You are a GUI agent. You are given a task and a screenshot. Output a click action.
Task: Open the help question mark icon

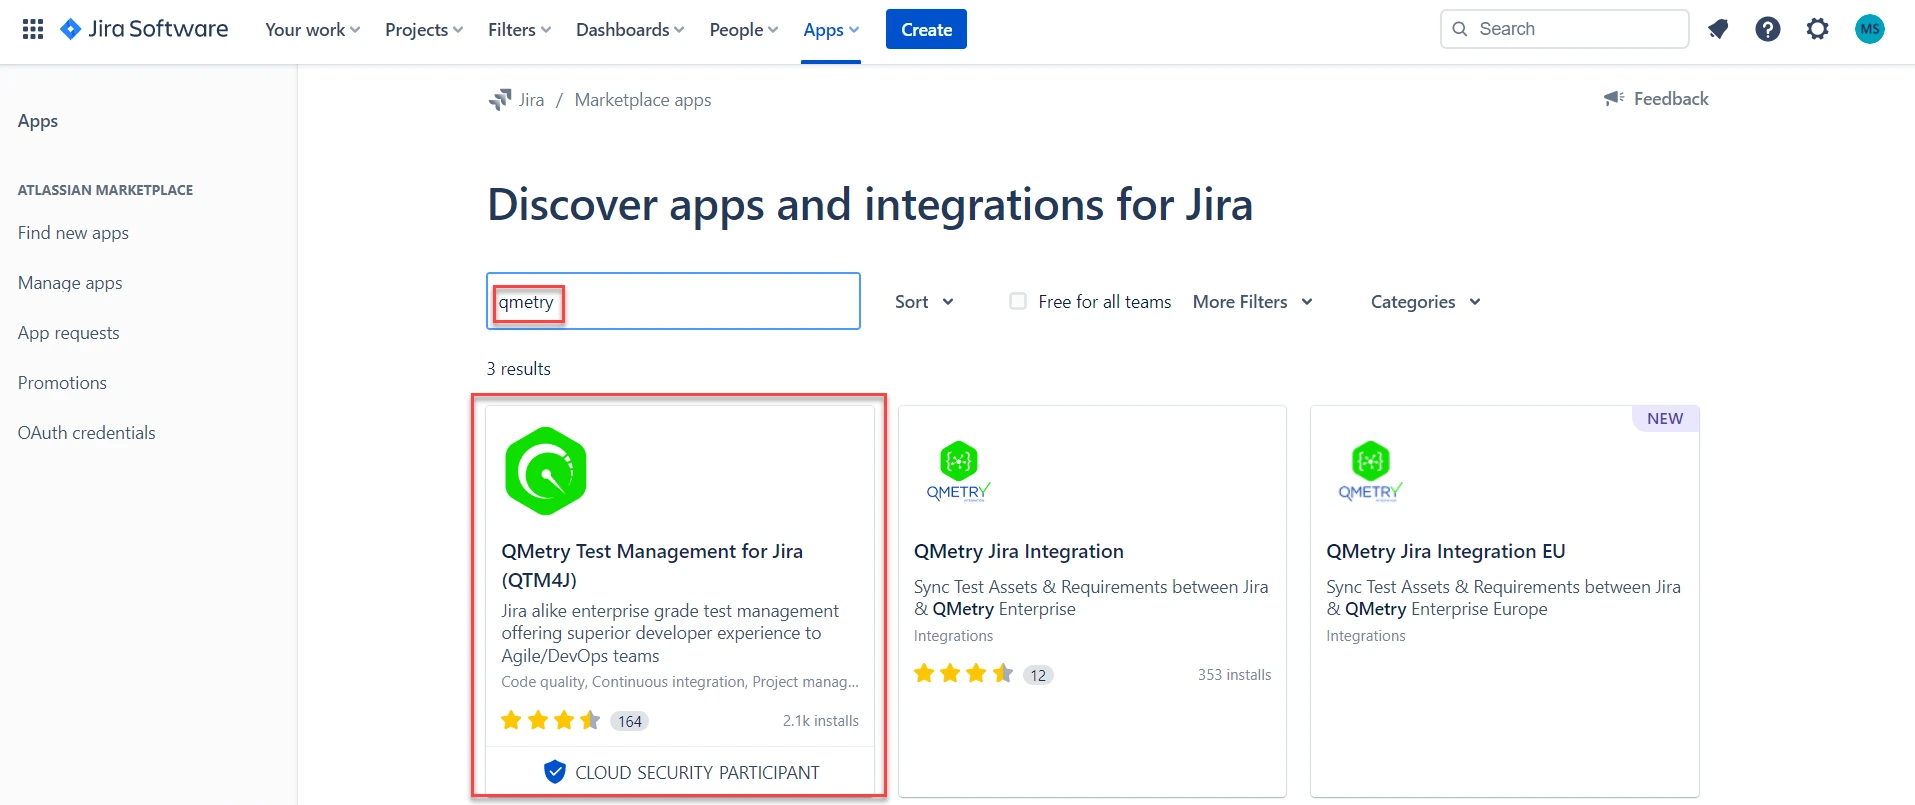click(x=1768, y=29)
